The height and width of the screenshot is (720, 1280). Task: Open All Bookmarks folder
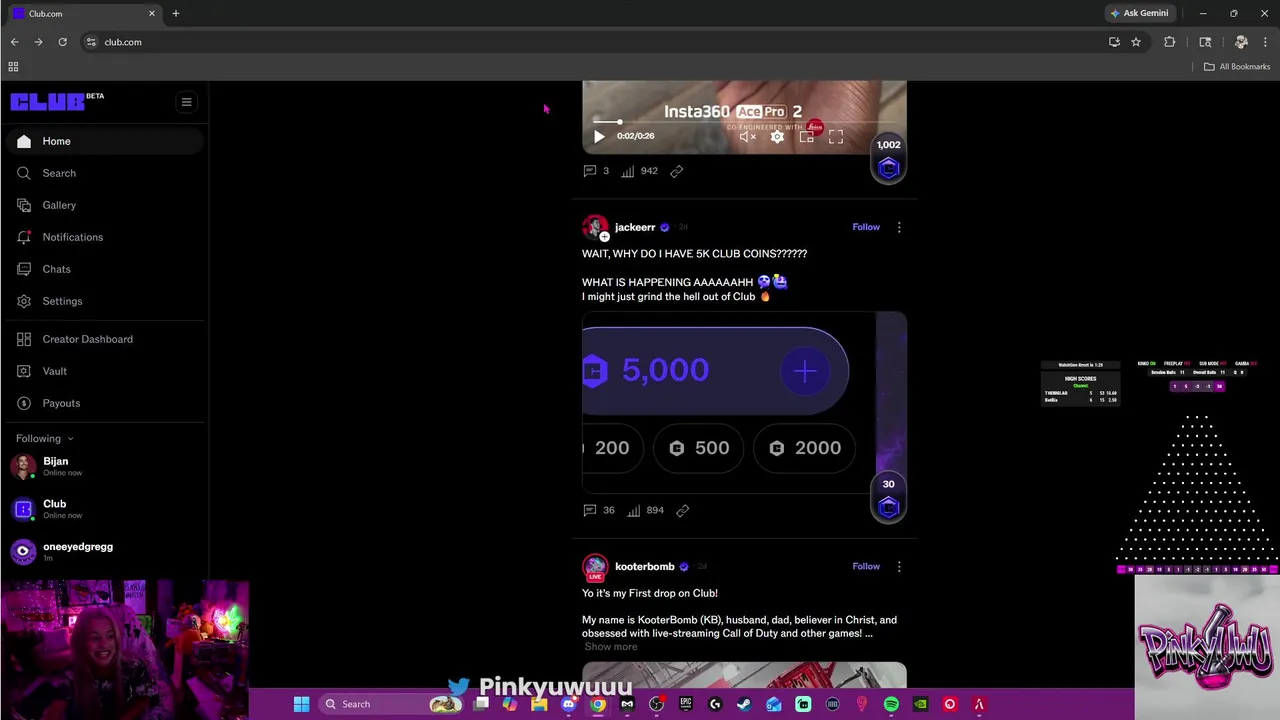click(1237, 66)
